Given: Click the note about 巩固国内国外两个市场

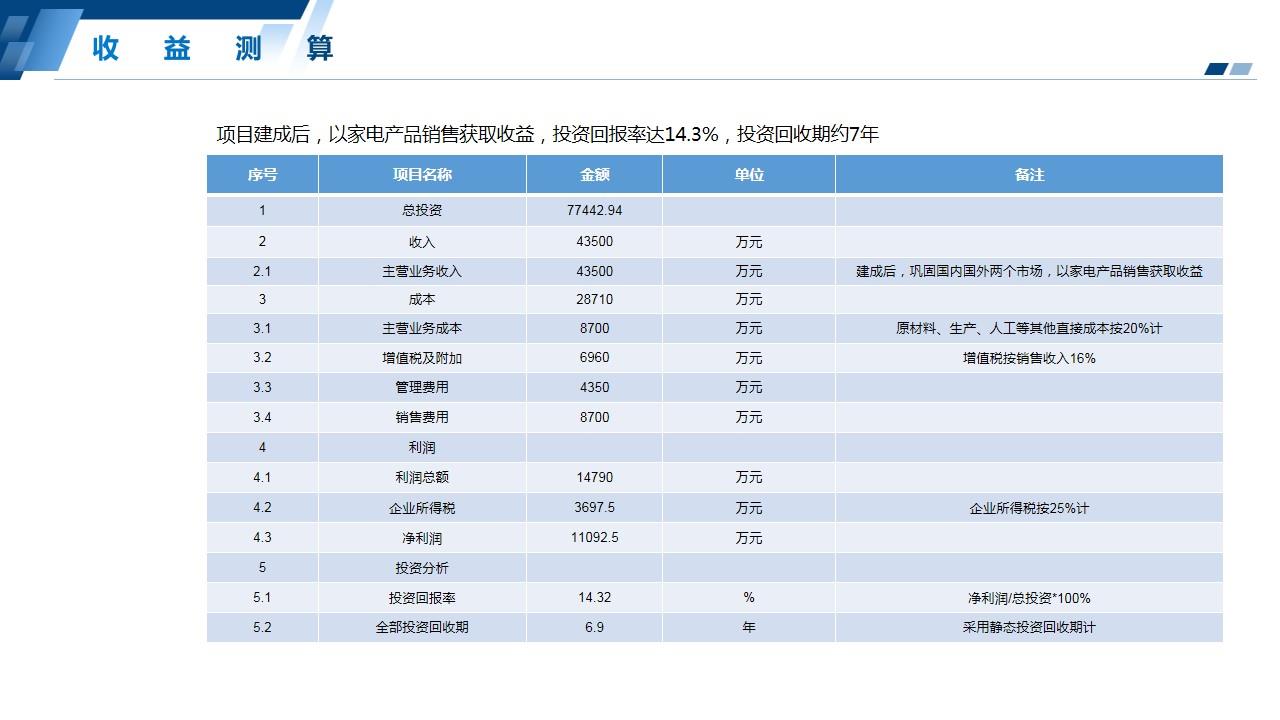Looking at the screenshot, I should (x=1029, y=271).
